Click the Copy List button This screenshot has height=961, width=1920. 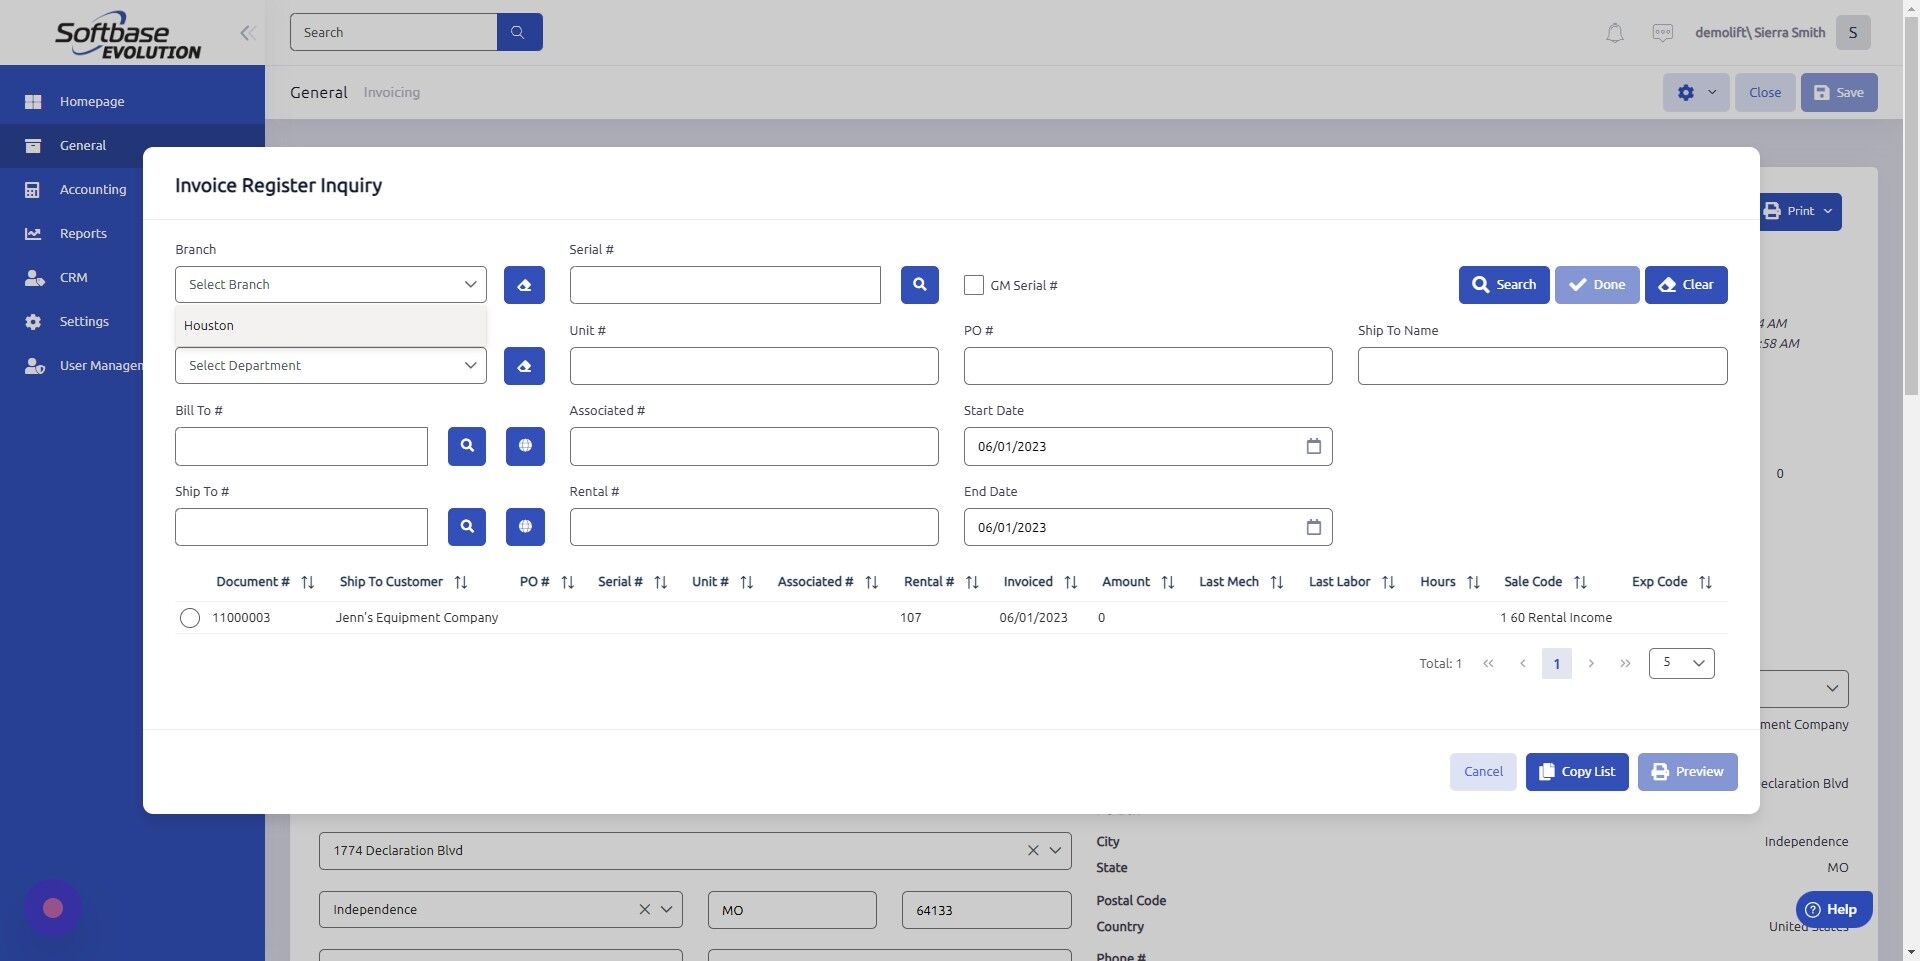click(1577, 772)
